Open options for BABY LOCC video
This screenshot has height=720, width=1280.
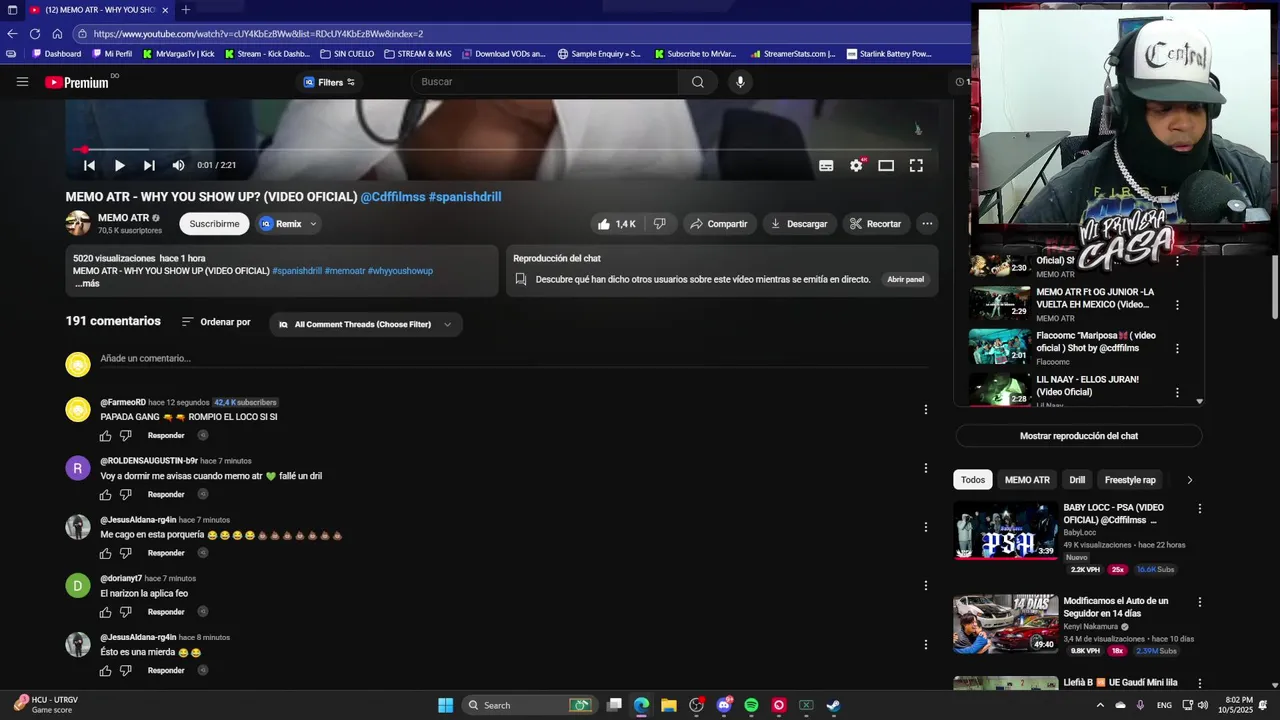coord(1200,509)
